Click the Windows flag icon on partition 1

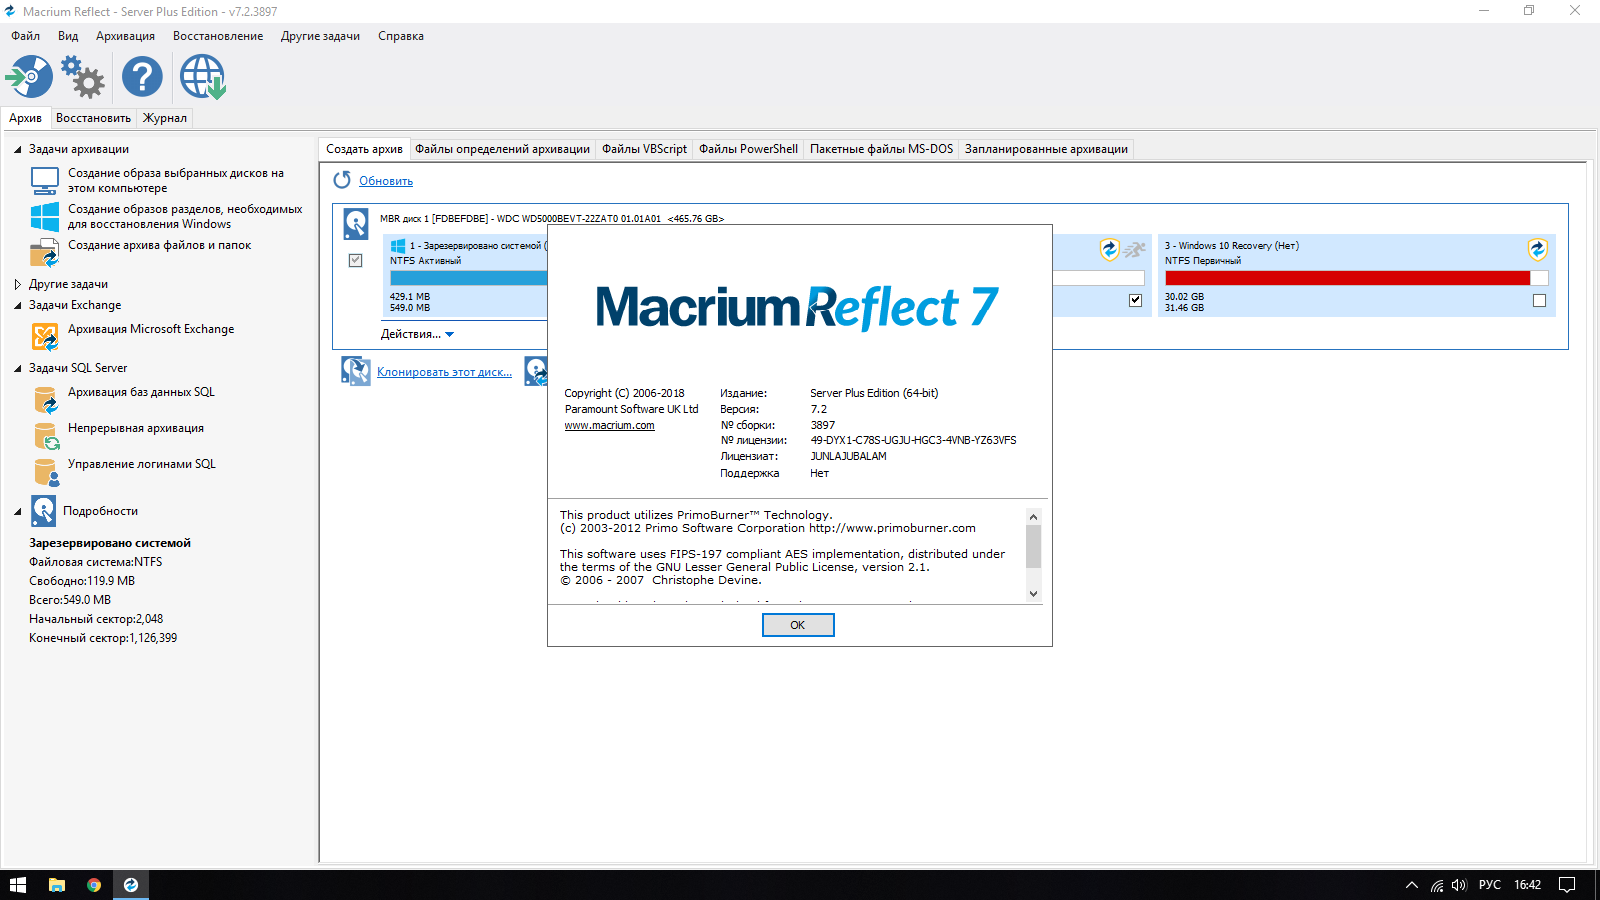(398, 246)
